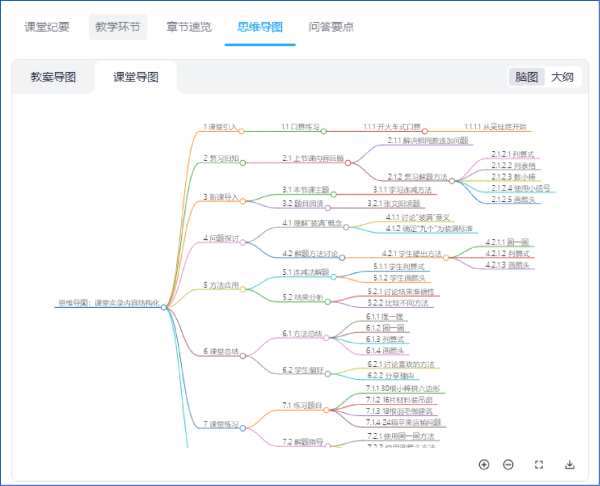Switch to the 教案导图 sub-tab
Screen dimensions: 600x486
(53, 77)
